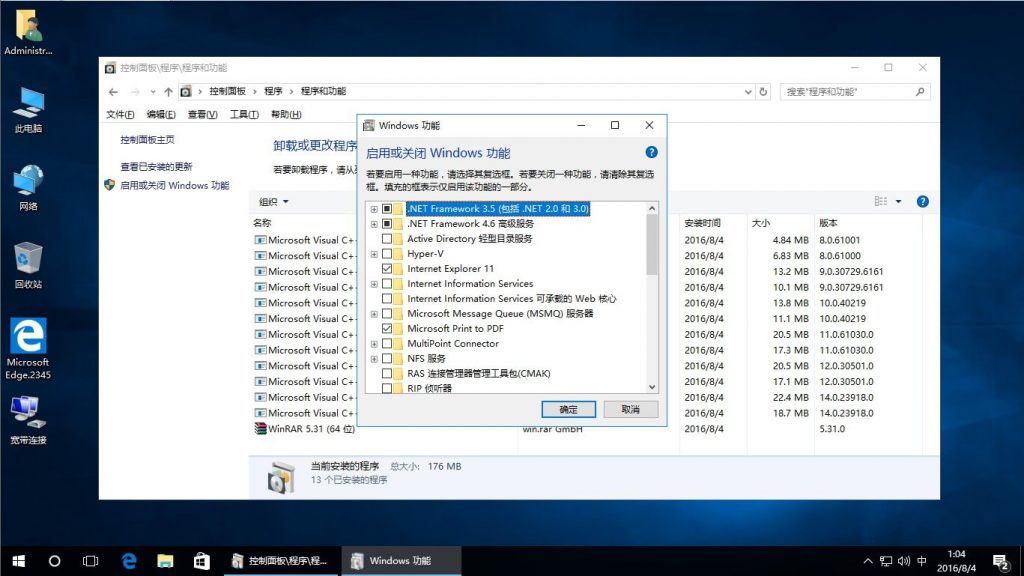The image size is (1024, 576).
Task: Uncheck Microsoft Print to PDF
Action: [387, 329]
